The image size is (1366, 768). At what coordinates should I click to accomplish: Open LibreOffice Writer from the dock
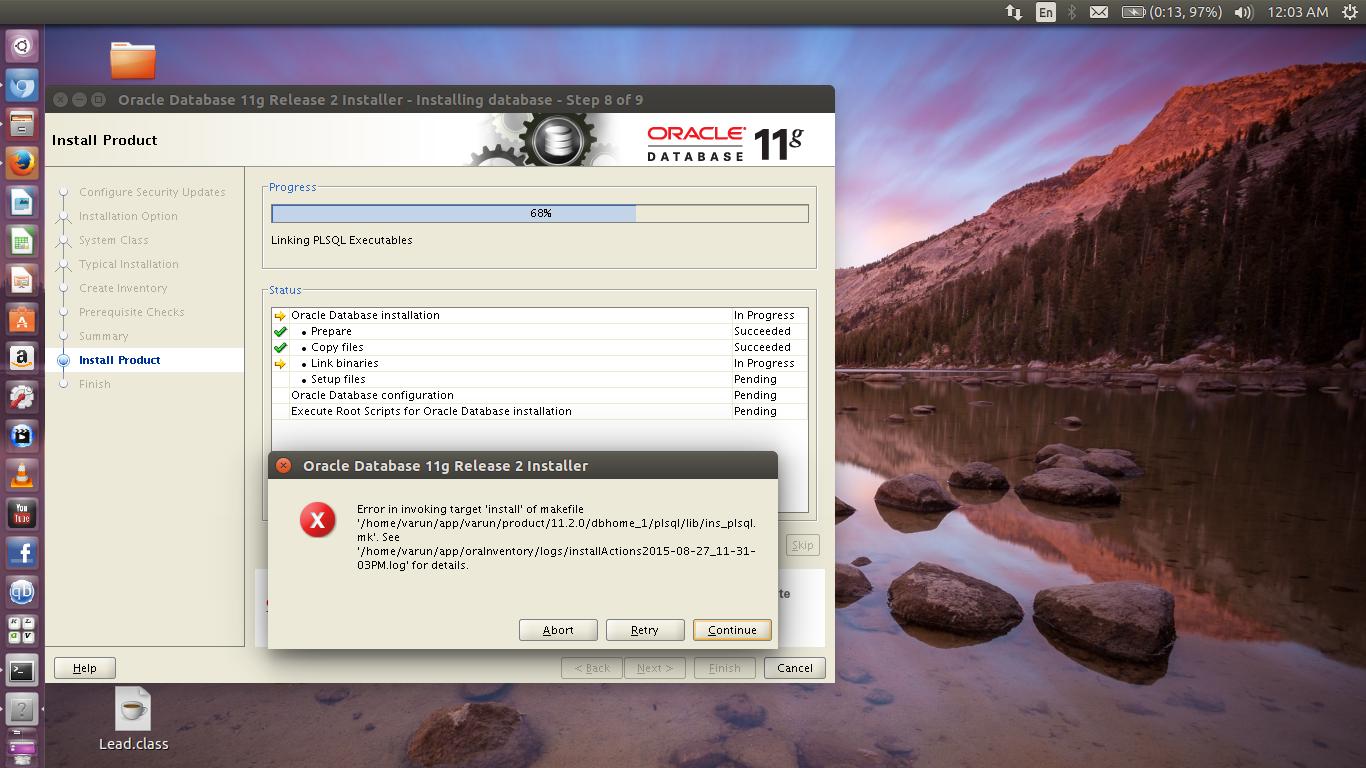[22, 202]
